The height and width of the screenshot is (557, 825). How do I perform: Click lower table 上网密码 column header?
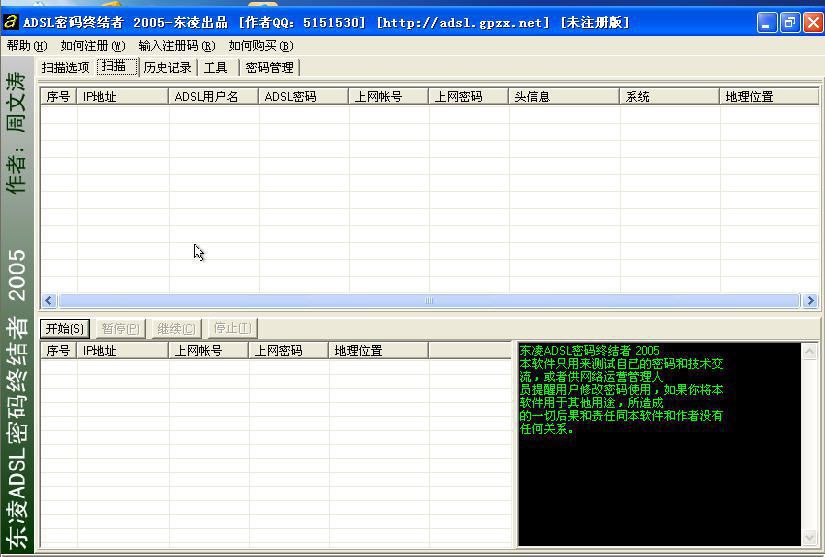tap(289, 351)
